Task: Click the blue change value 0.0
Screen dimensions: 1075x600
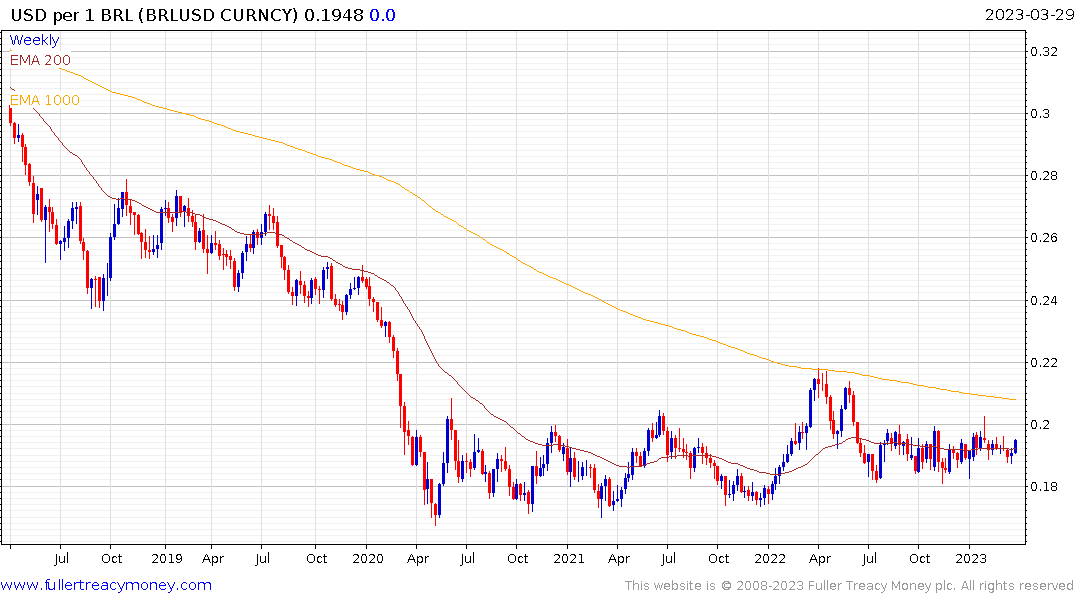Action: coord(383,15)
